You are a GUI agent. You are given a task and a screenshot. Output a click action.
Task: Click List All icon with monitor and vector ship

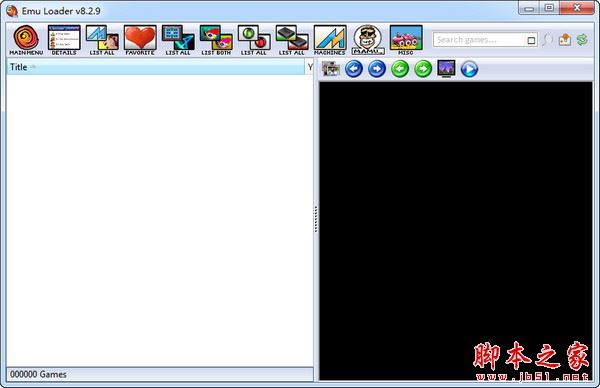[178, 40]
